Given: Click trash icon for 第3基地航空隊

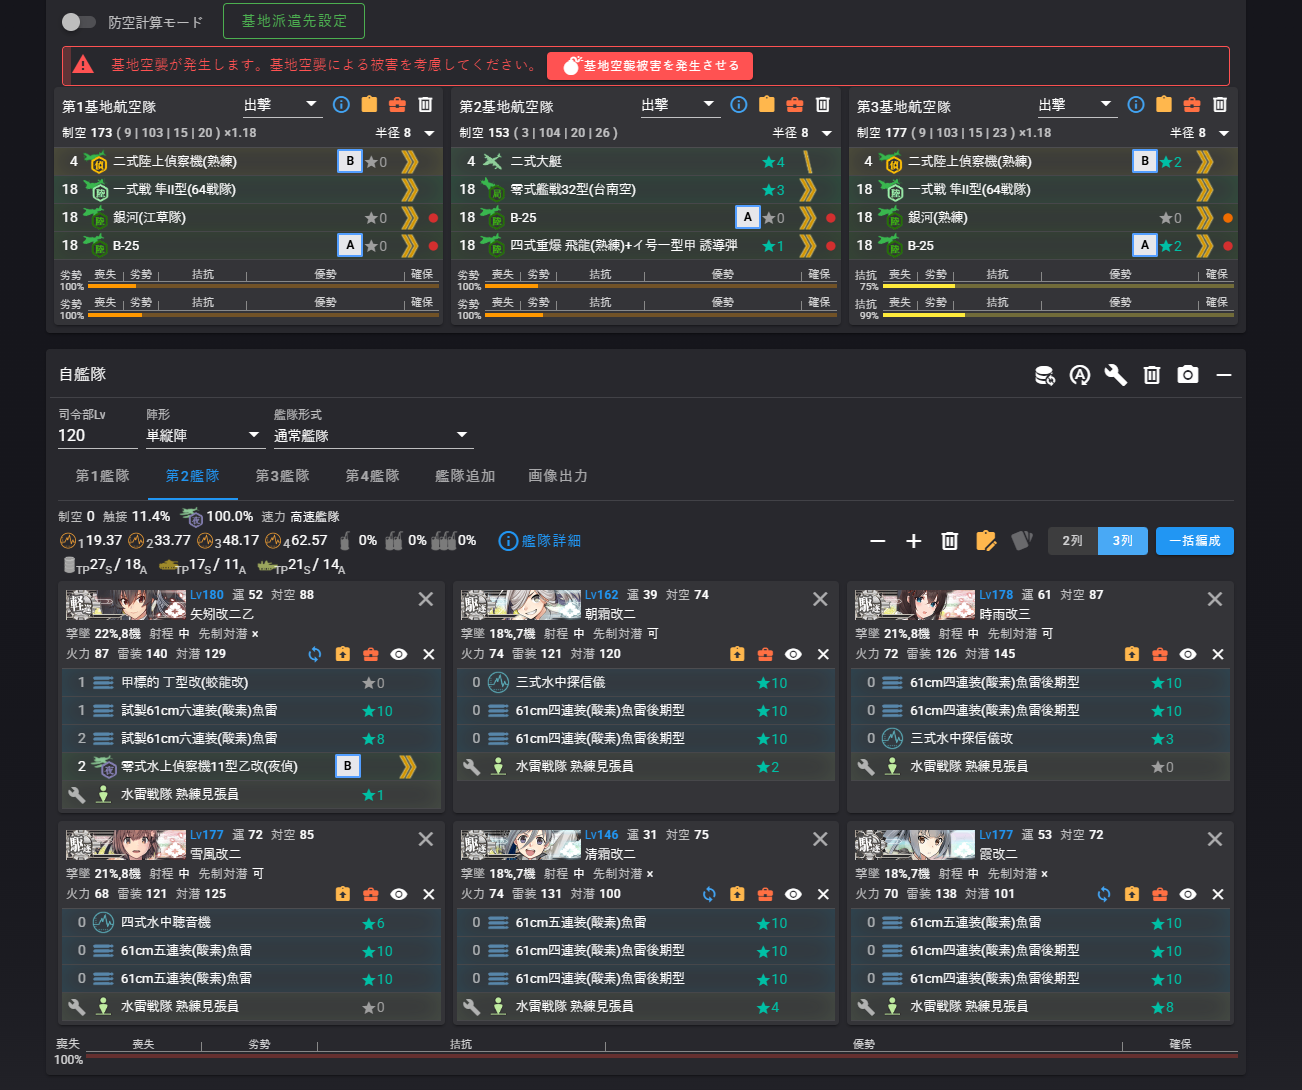Looking at the screenshot, I should tap(1220, 105).
